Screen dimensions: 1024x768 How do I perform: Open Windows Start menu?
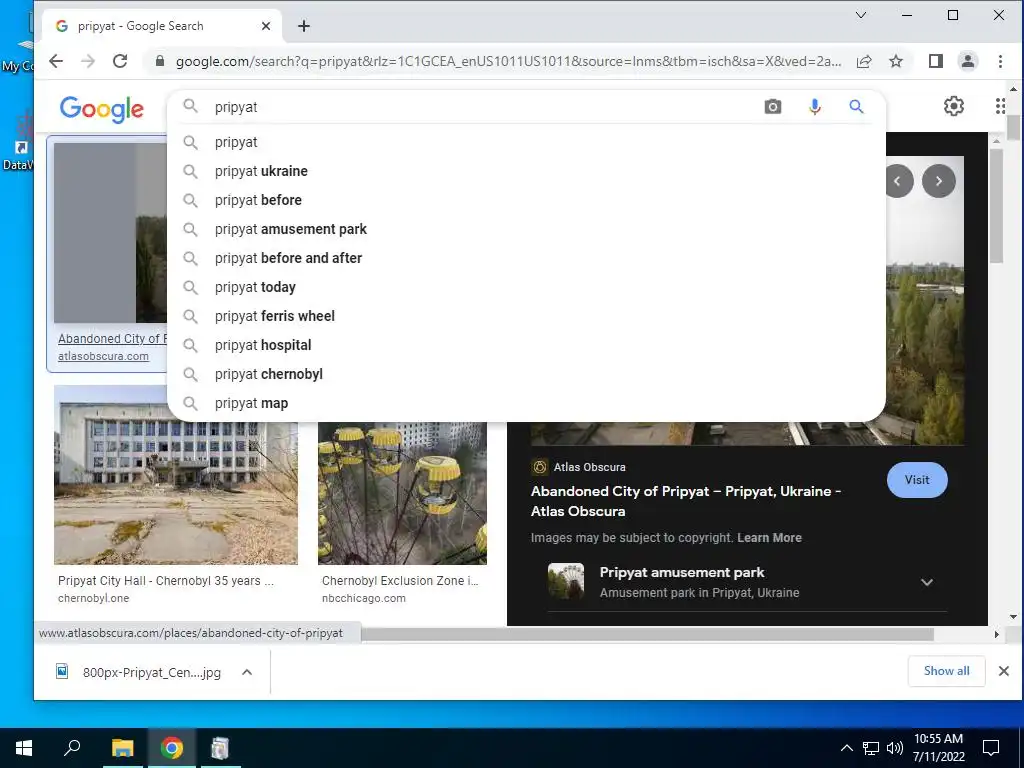24,748
